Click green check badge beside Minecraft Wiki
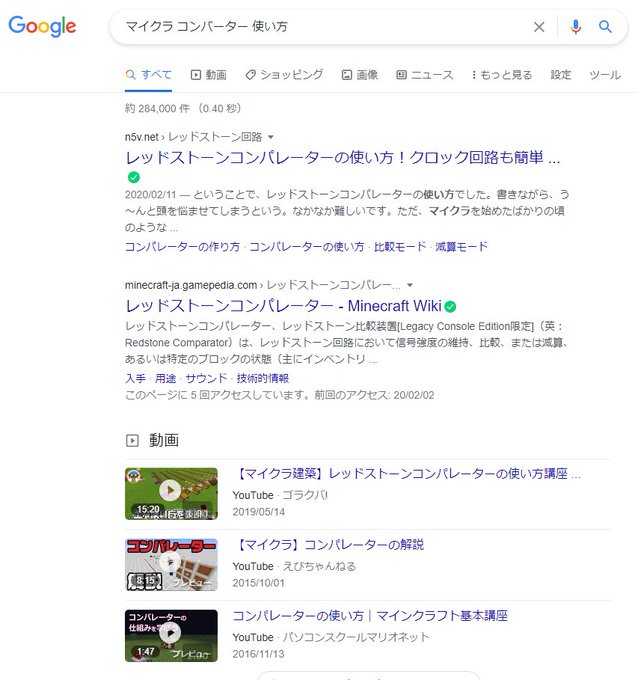 pos(451,307)
